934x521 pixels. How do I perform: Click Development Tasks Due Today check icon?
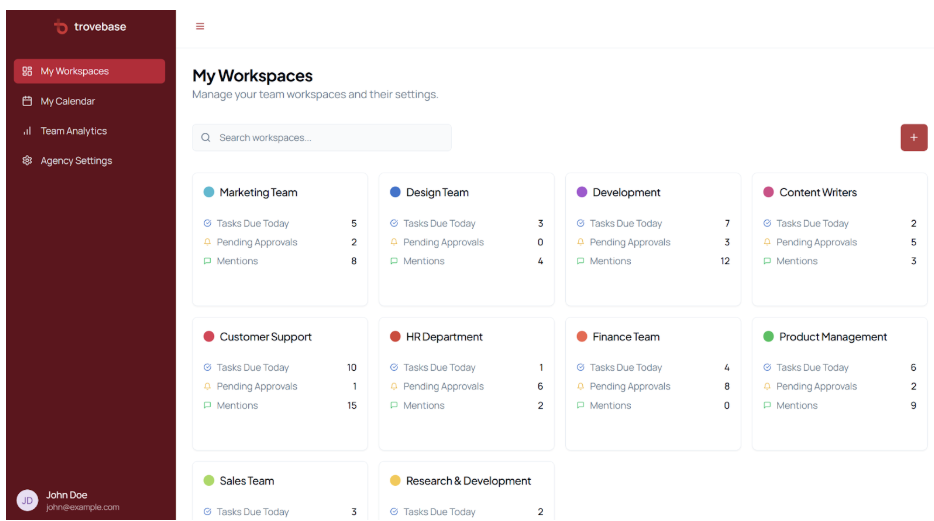click(x=580, y=223)
